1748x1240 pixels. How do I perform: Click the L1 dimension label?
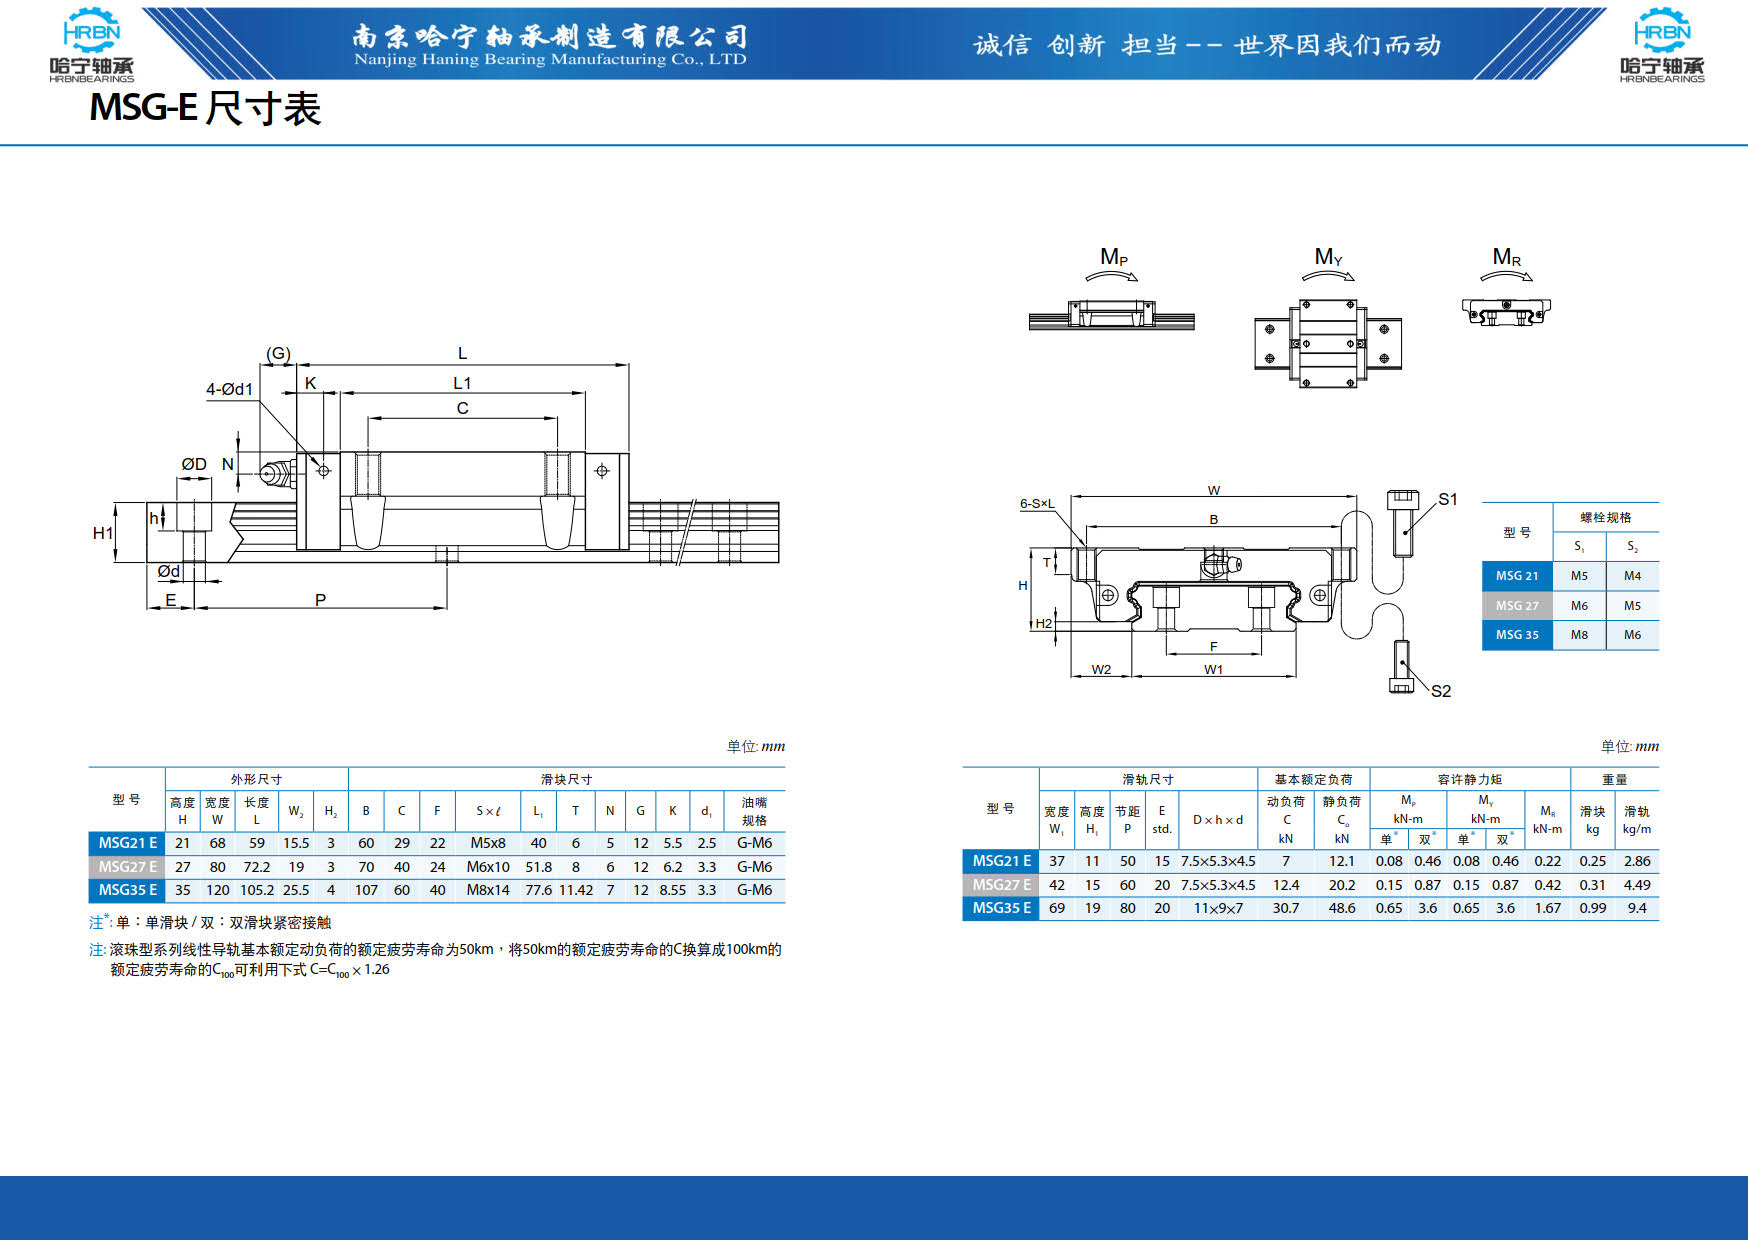click(462, 383)
